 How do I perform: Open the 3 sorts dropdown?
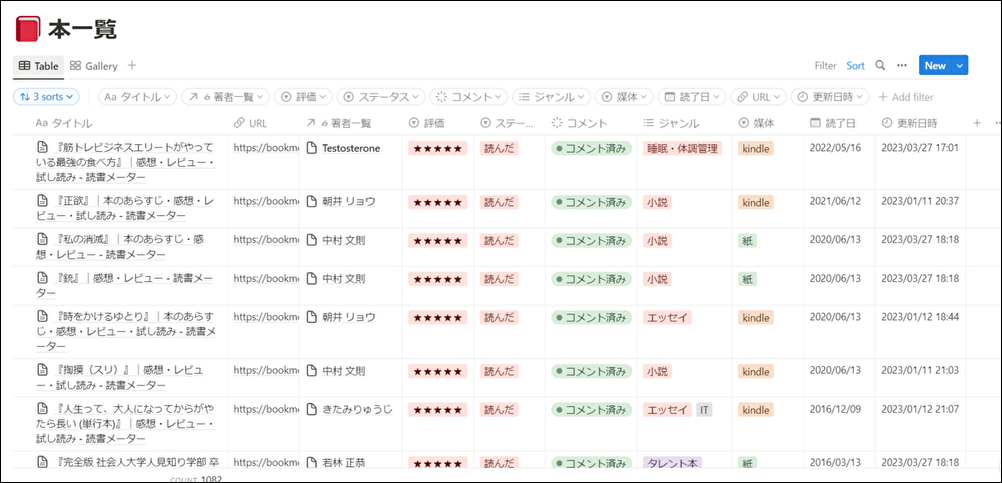[46, 96]
